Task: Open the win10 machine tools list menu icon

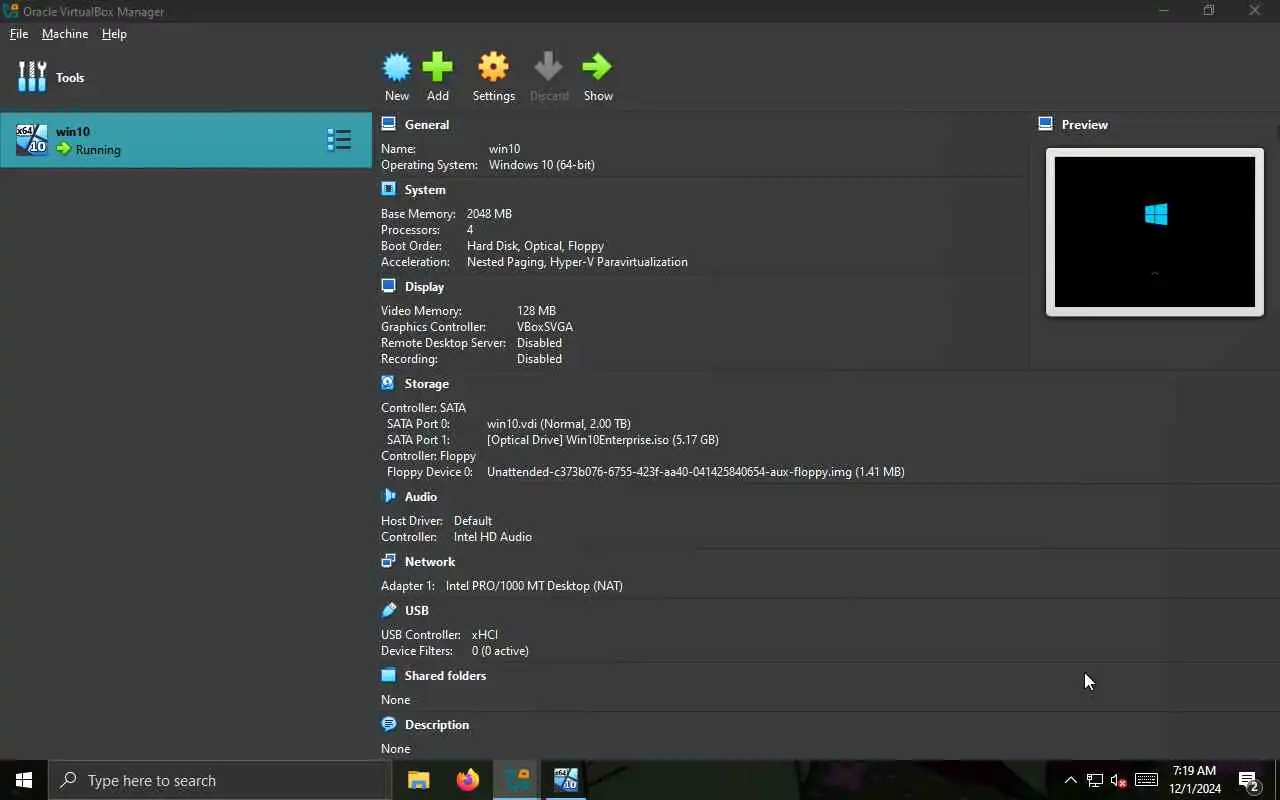Action: pyautogui.click(x=339, y=140)
